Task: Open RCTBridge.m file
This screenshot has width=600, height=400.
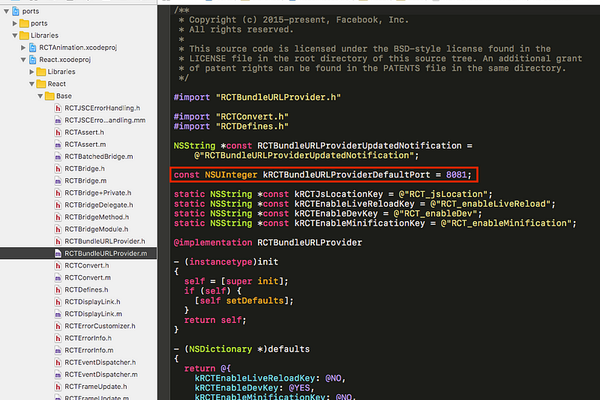Action: click(86, 181)
